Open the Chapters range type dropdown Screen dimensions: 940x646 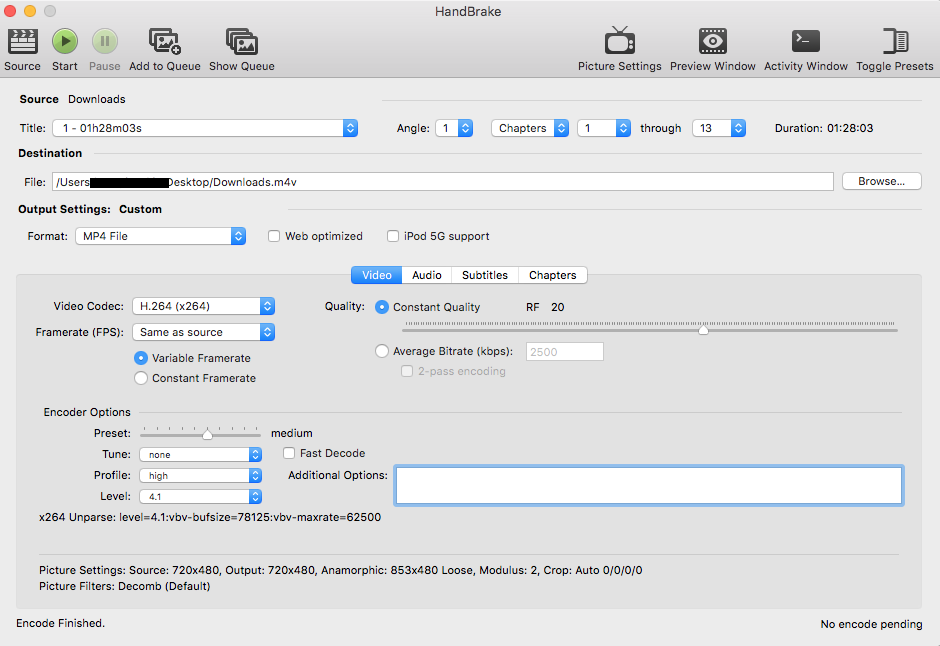pyautogui.click(x=530, y=128)
